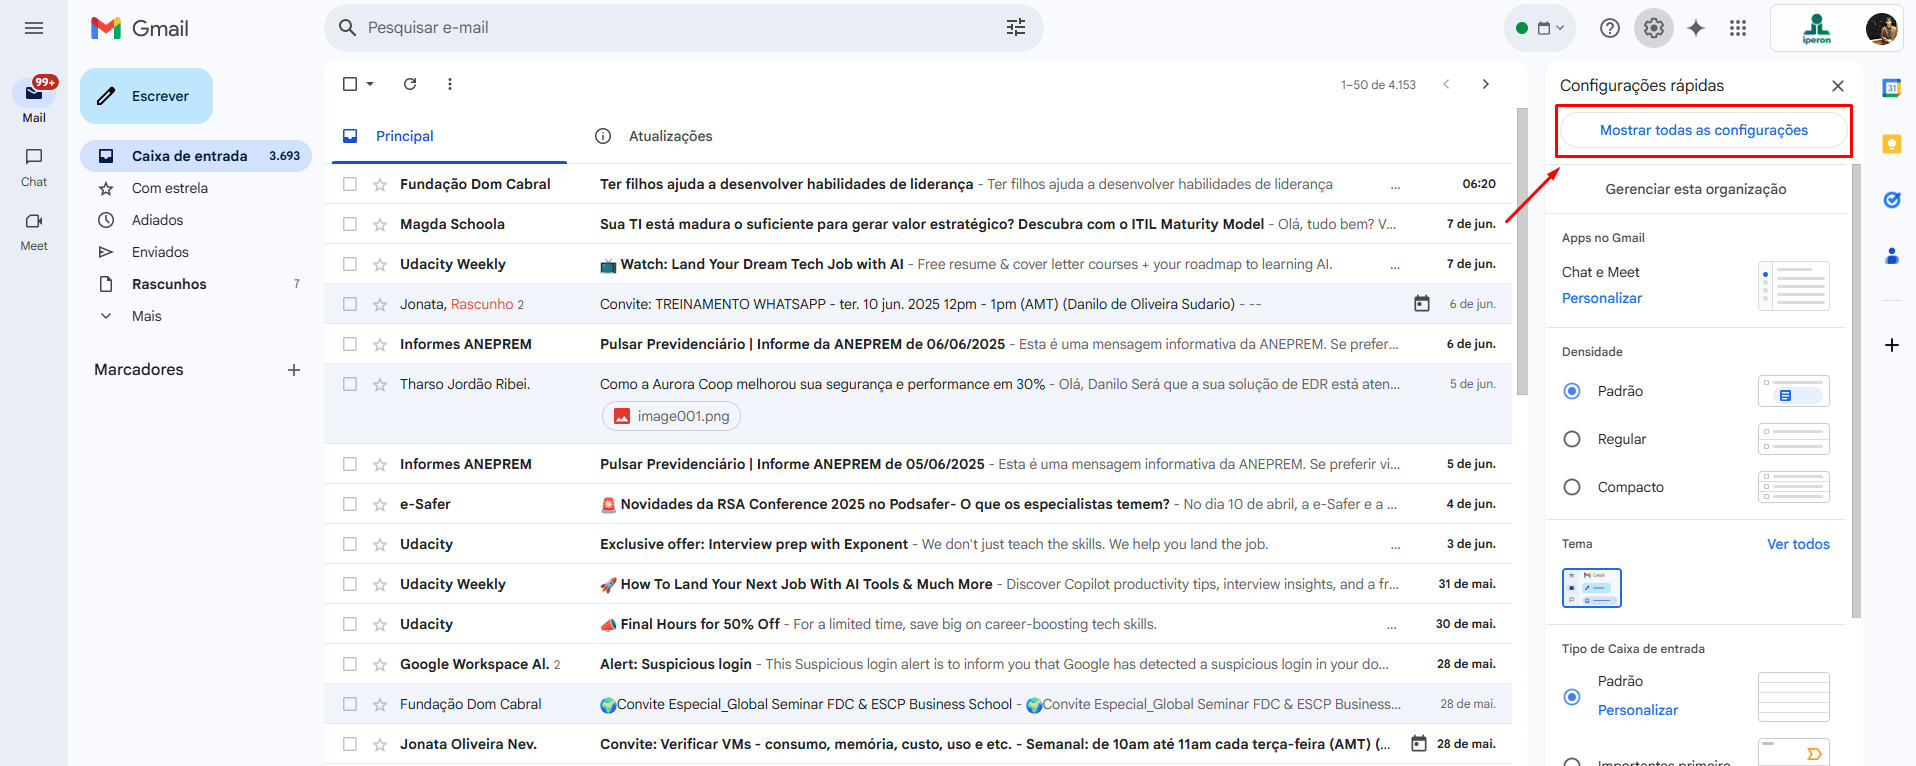Click the Escrever compose button
This screenshot has width=1916, height=766.
[x=146, y=96]
